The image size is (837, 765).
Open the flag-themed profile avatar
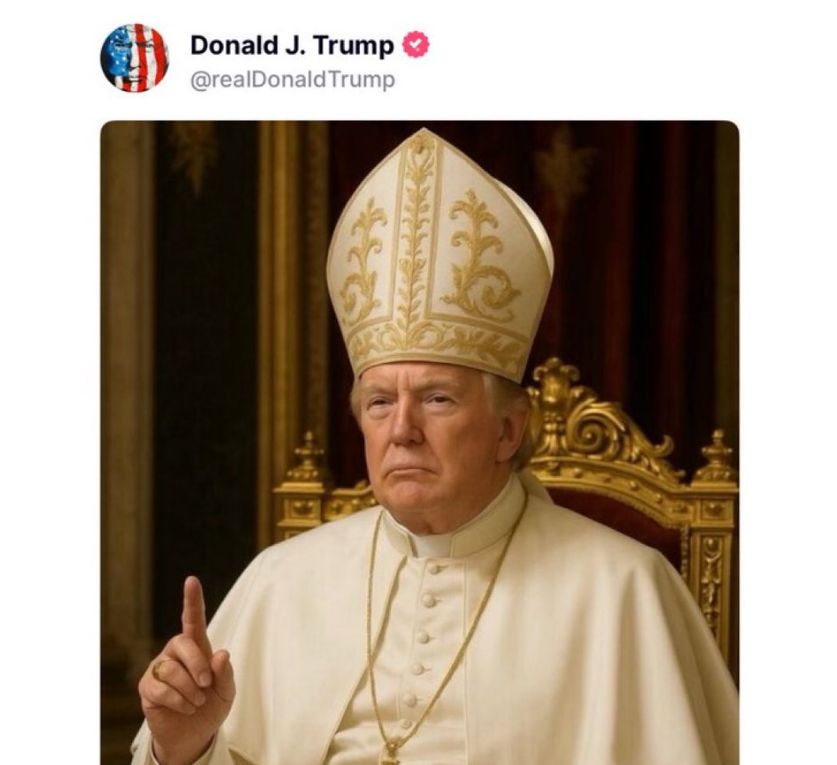tap(135, 58)
